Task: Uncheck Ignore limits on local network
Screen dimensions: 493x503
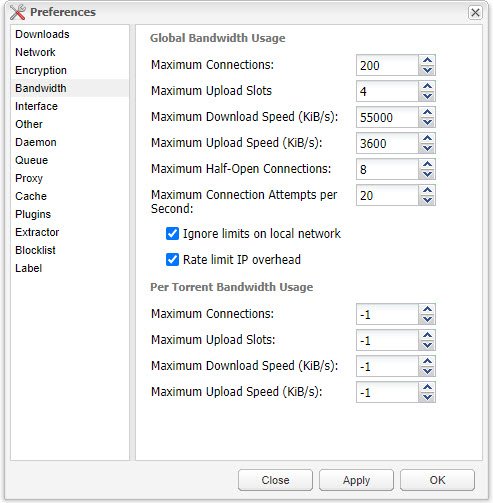Action: tap(172, 234)
